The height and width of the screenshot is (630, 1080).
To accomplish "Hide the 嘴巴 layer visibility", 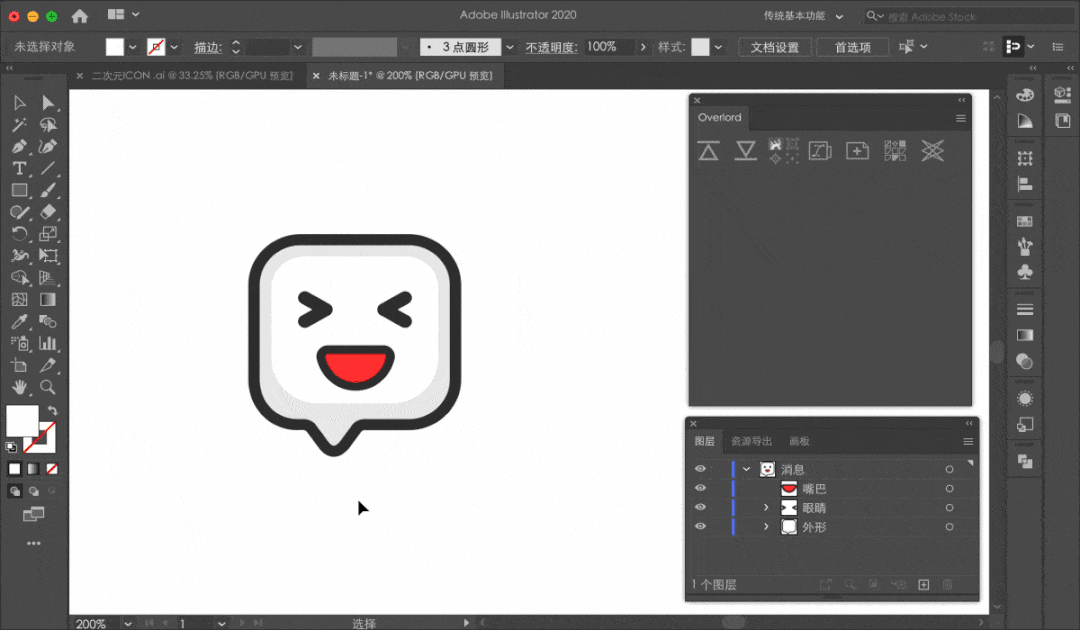I will [700, 488].
